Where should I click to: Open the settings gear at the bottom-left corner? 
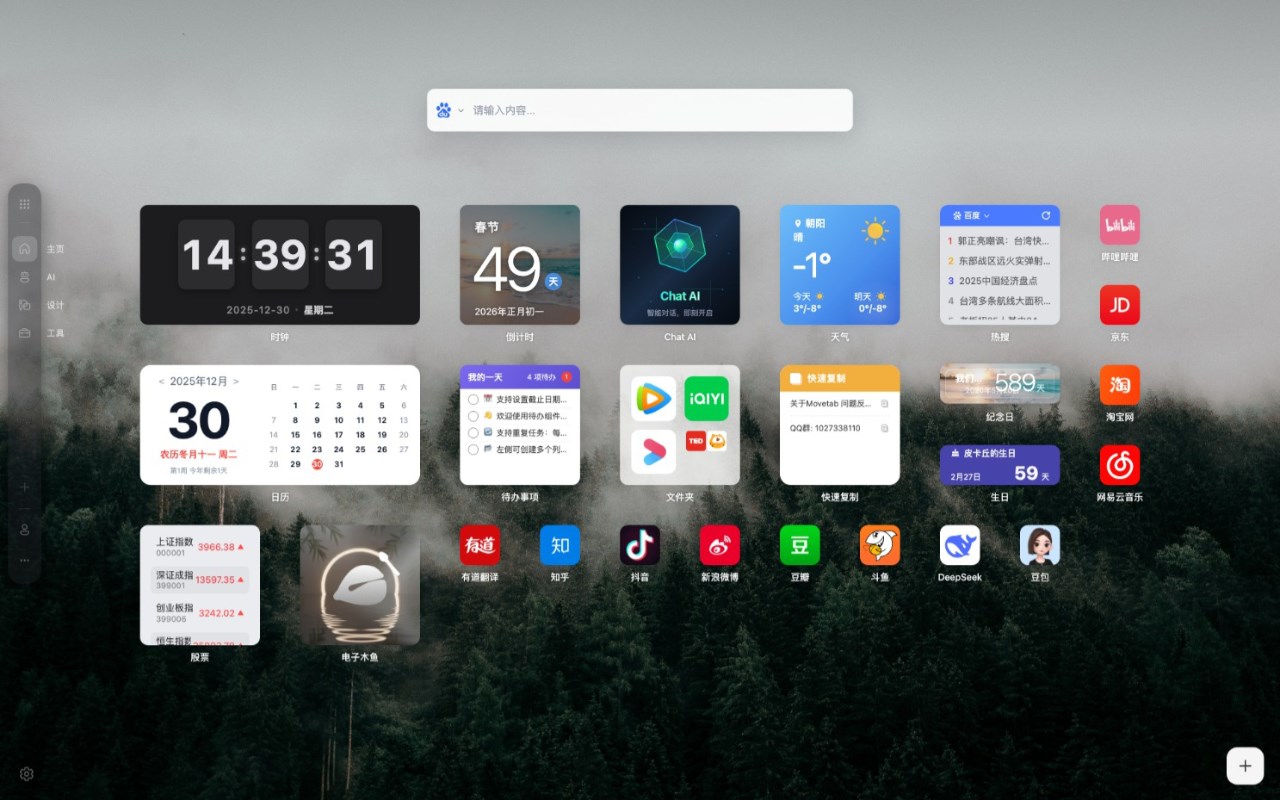click(27, 774)
